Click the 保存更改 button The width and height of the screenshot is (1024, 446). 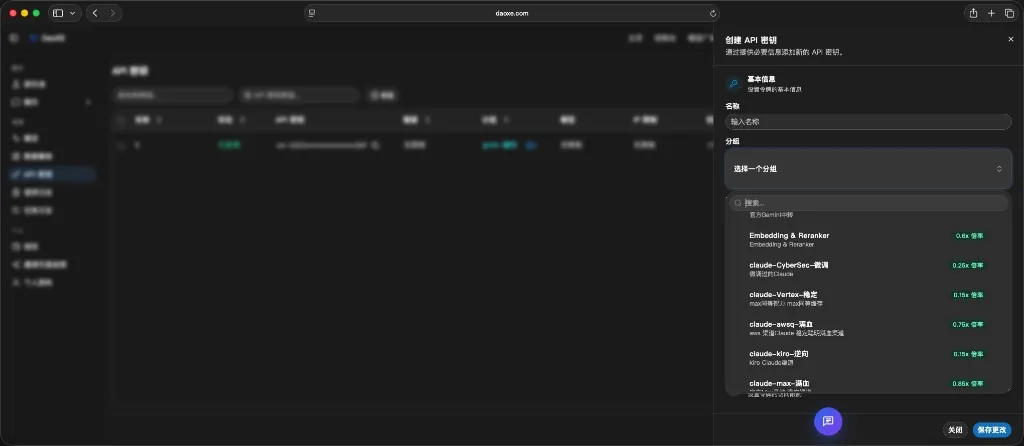tap(992, 430)
